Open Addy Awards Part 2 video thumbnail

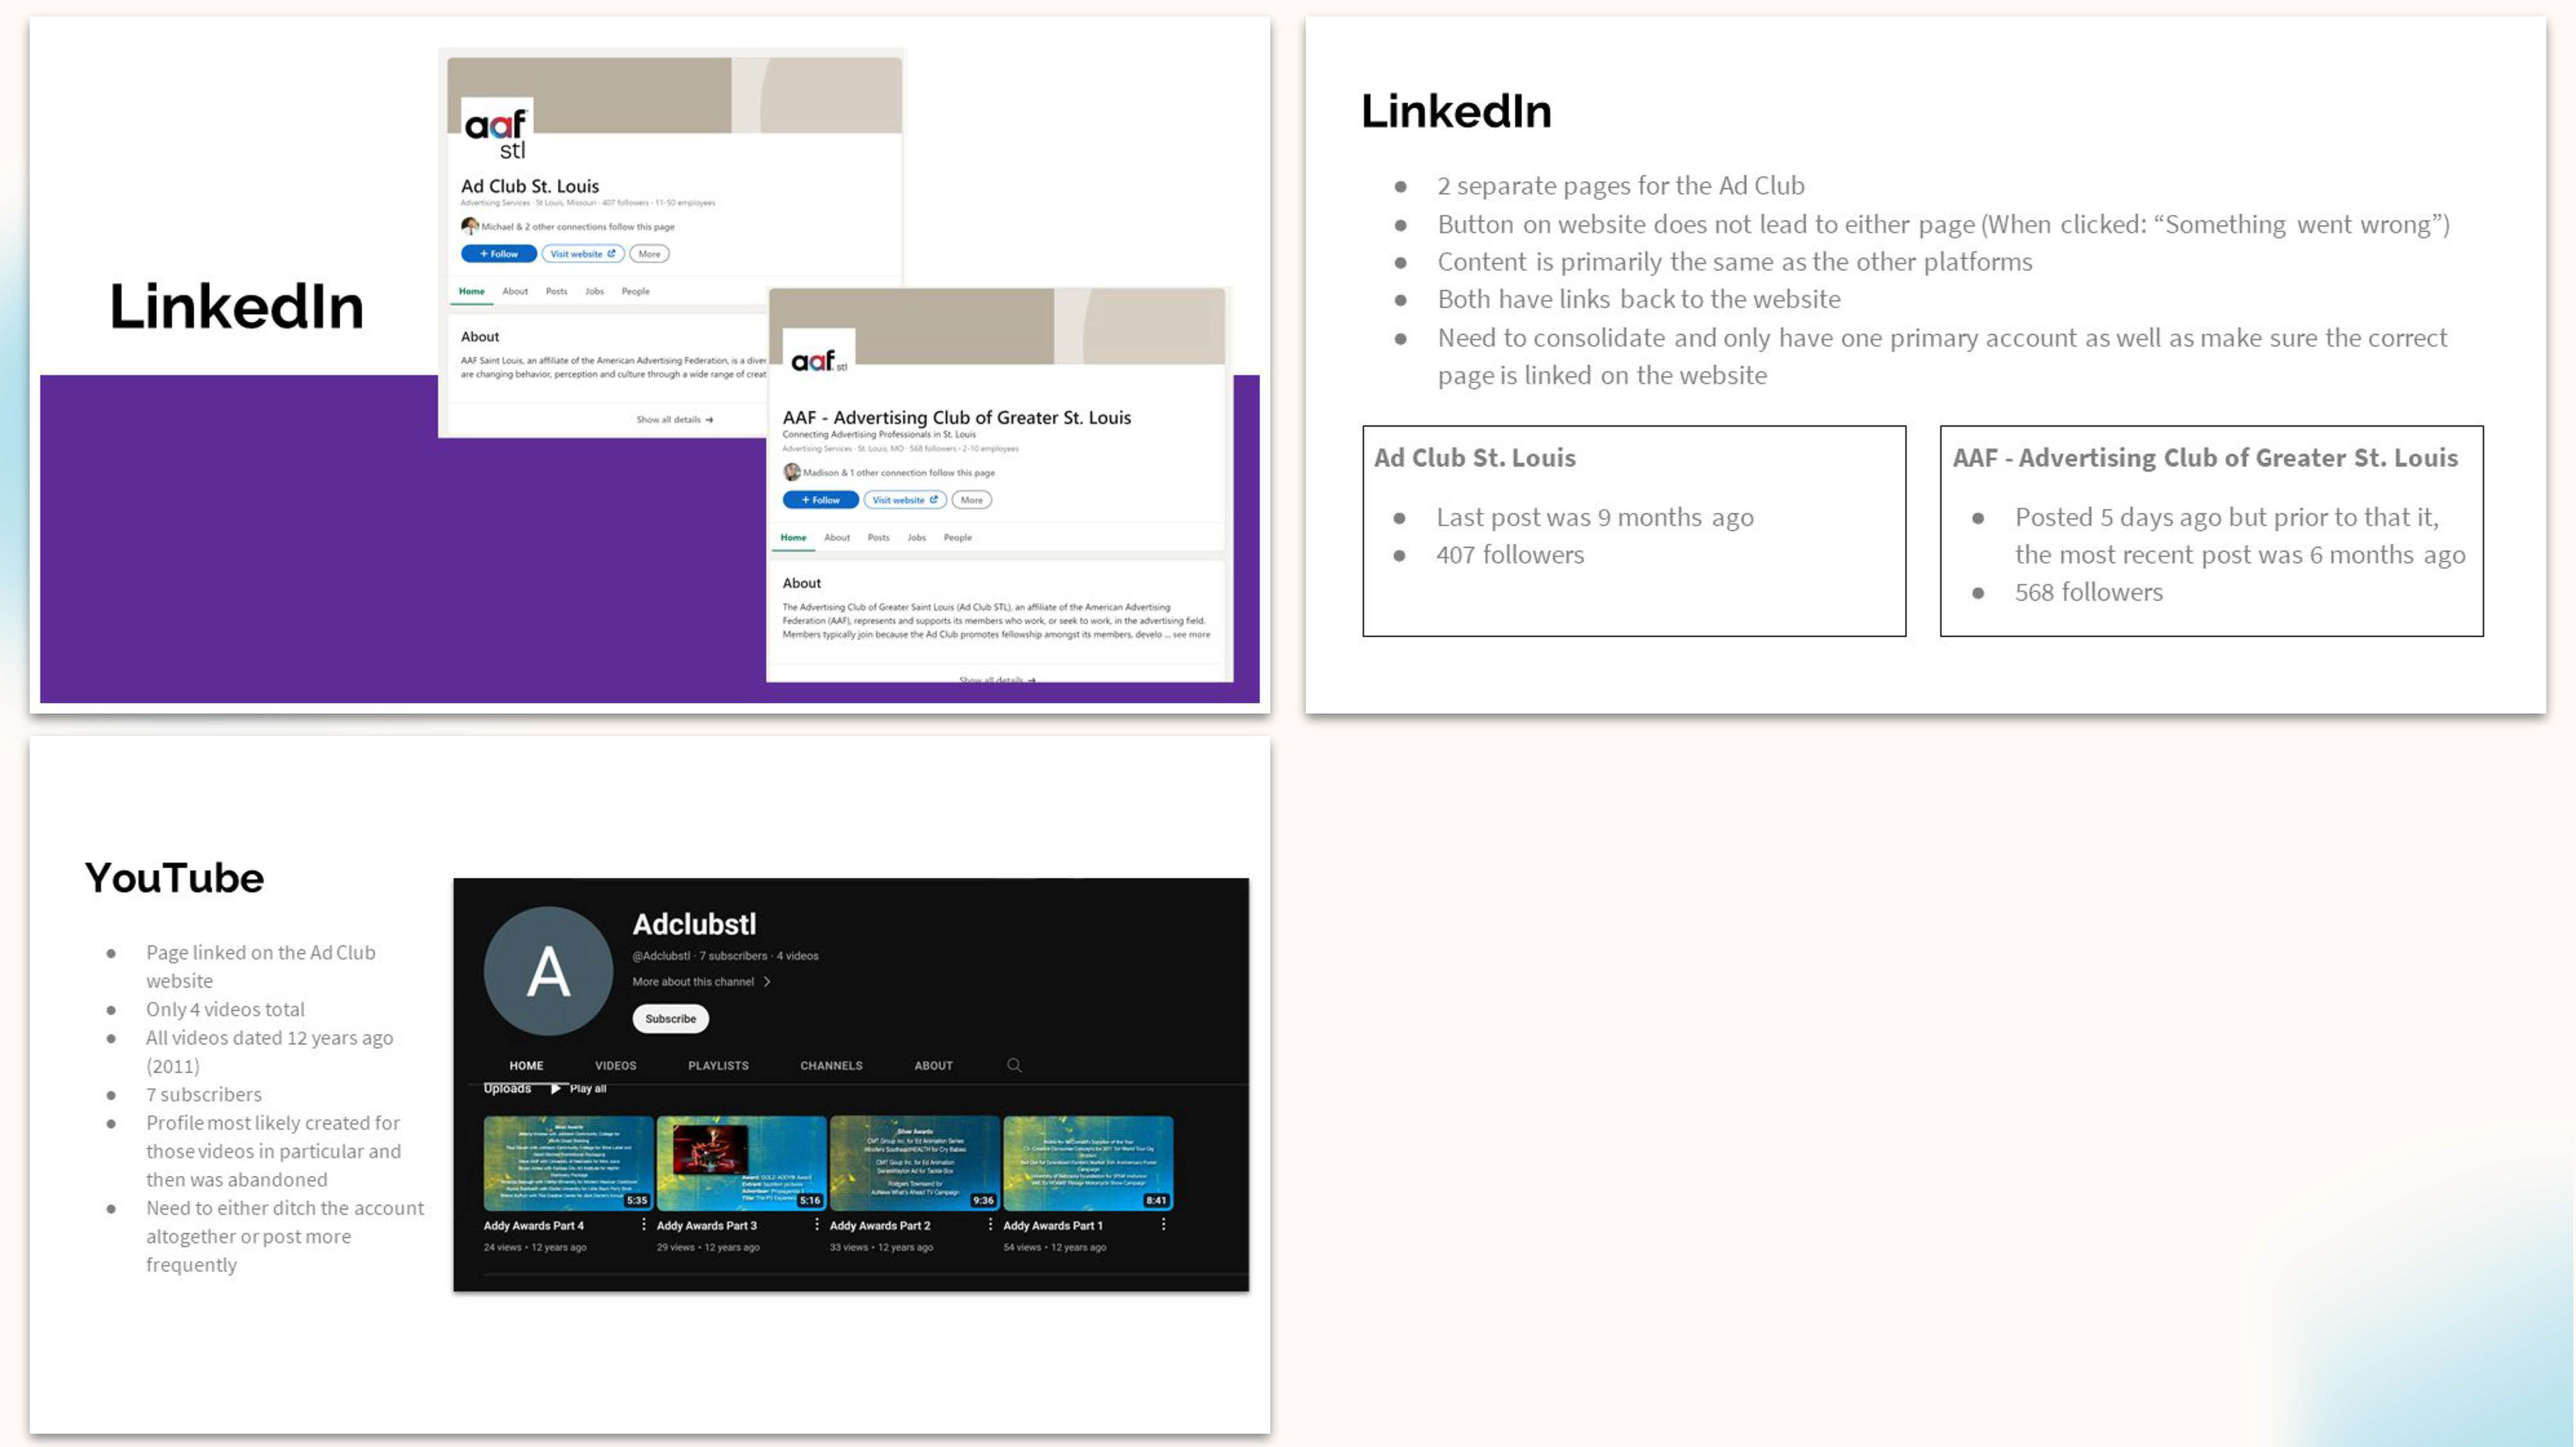tap(914, 1163)
